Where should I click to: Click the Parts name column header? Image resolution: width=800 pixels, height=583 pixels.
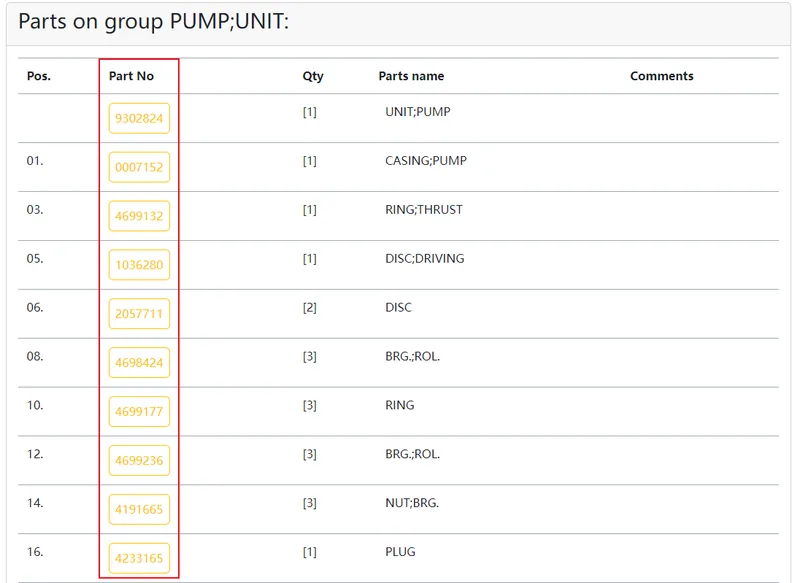click(x=411, y=76)
